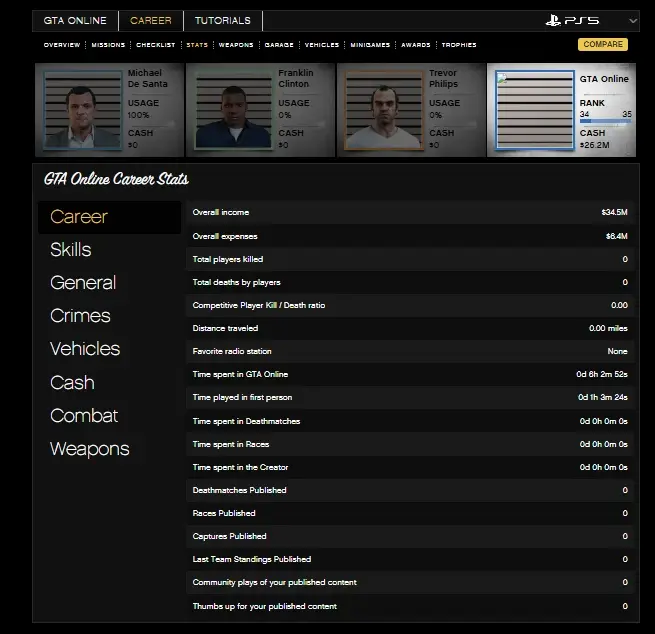This screenshot has height=634, width=655.
Task: Click the Overall income stat row
Action: 410,213
